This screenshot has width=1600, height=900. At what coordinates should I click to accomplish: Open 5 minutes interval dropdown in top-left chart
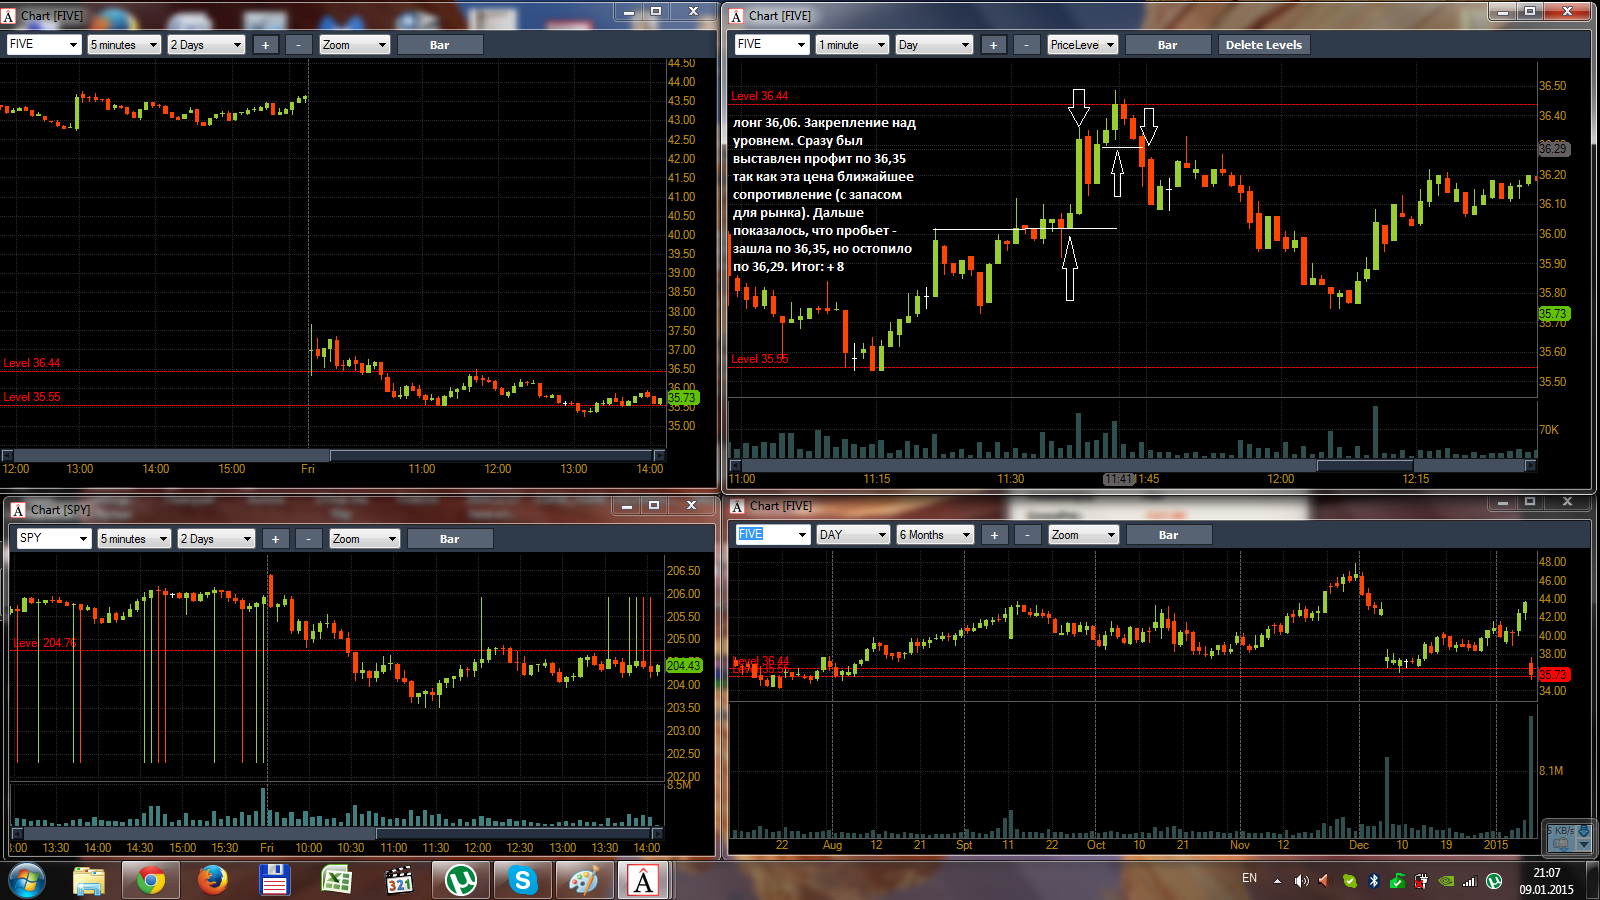pyautogui.click(x=125, y=45)
